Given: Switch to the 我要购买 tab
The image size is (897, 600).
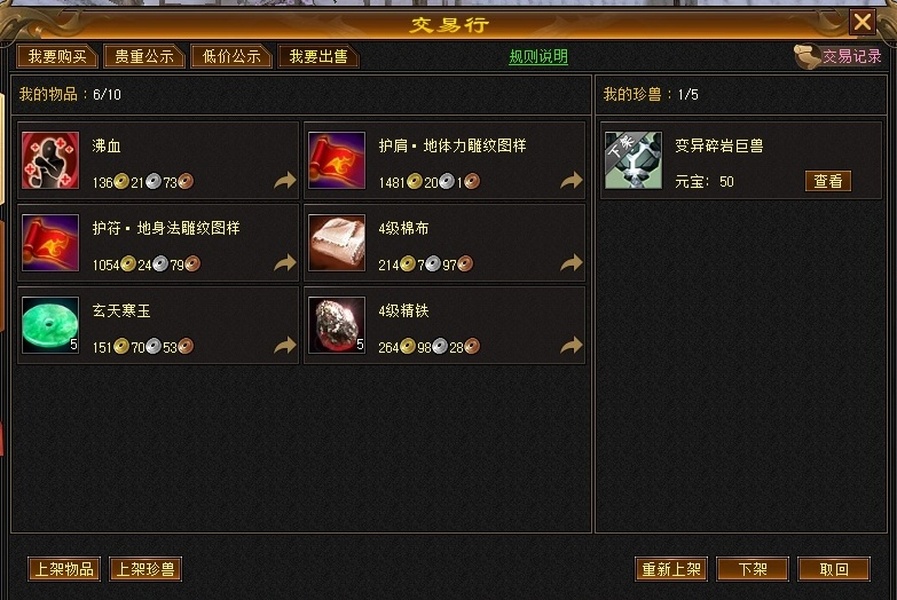Looking at the screenshot, I should point(58,56).
